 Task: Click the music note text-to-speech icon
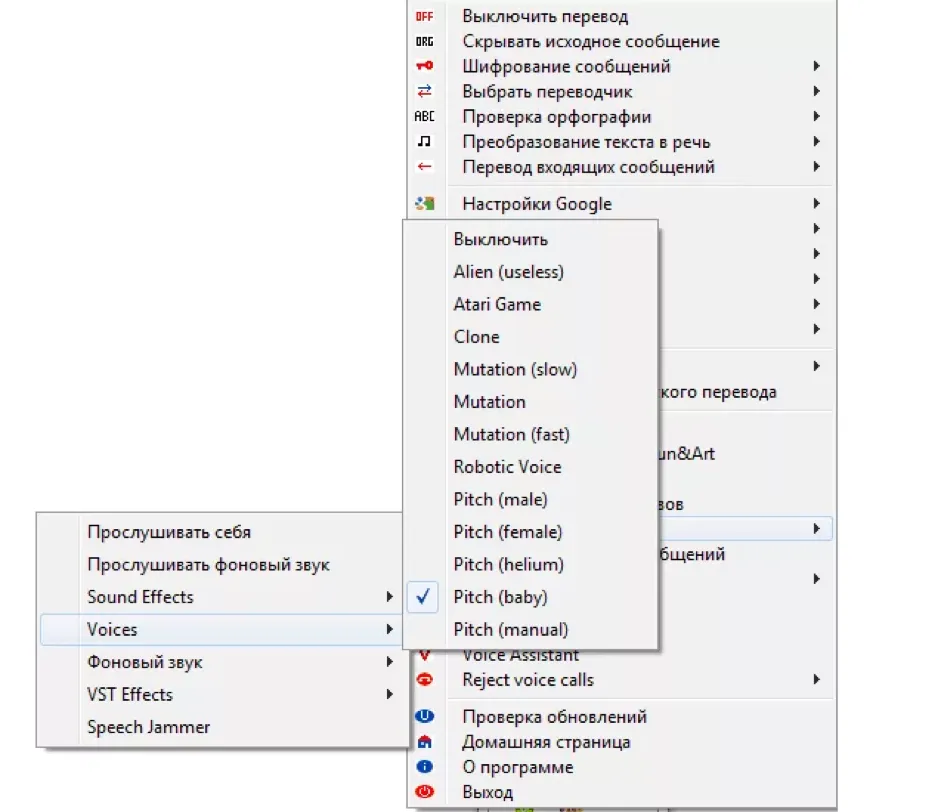pyautogui.click(x=424, y=141)
